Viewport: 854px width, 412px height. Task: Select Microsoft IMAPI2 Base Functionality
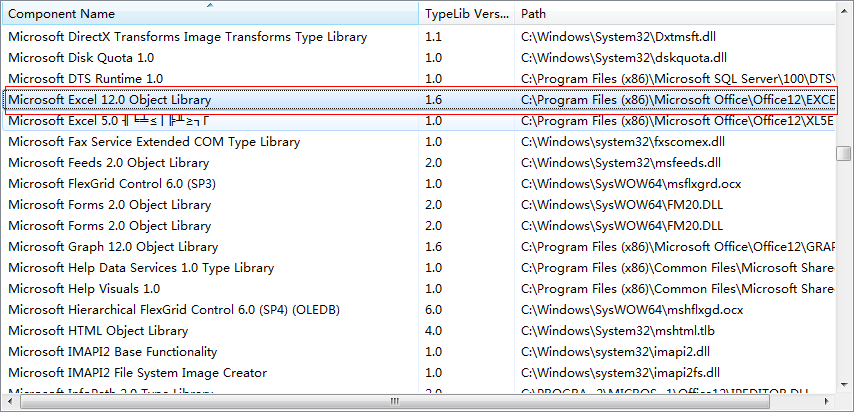click(x=113, y=352)
